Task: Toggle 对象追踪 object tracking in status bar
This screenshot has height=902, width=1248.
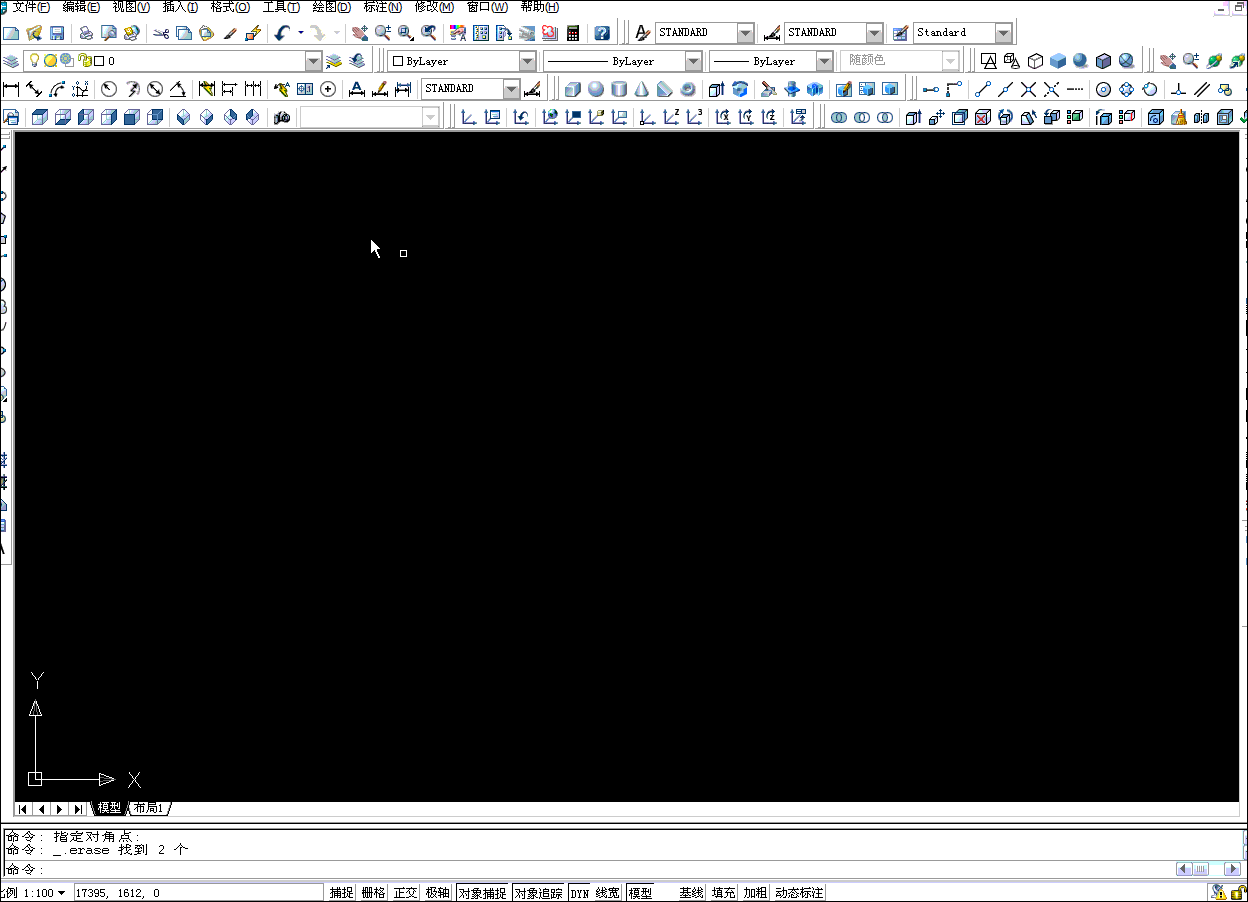Action: click(x=539, y=892)
